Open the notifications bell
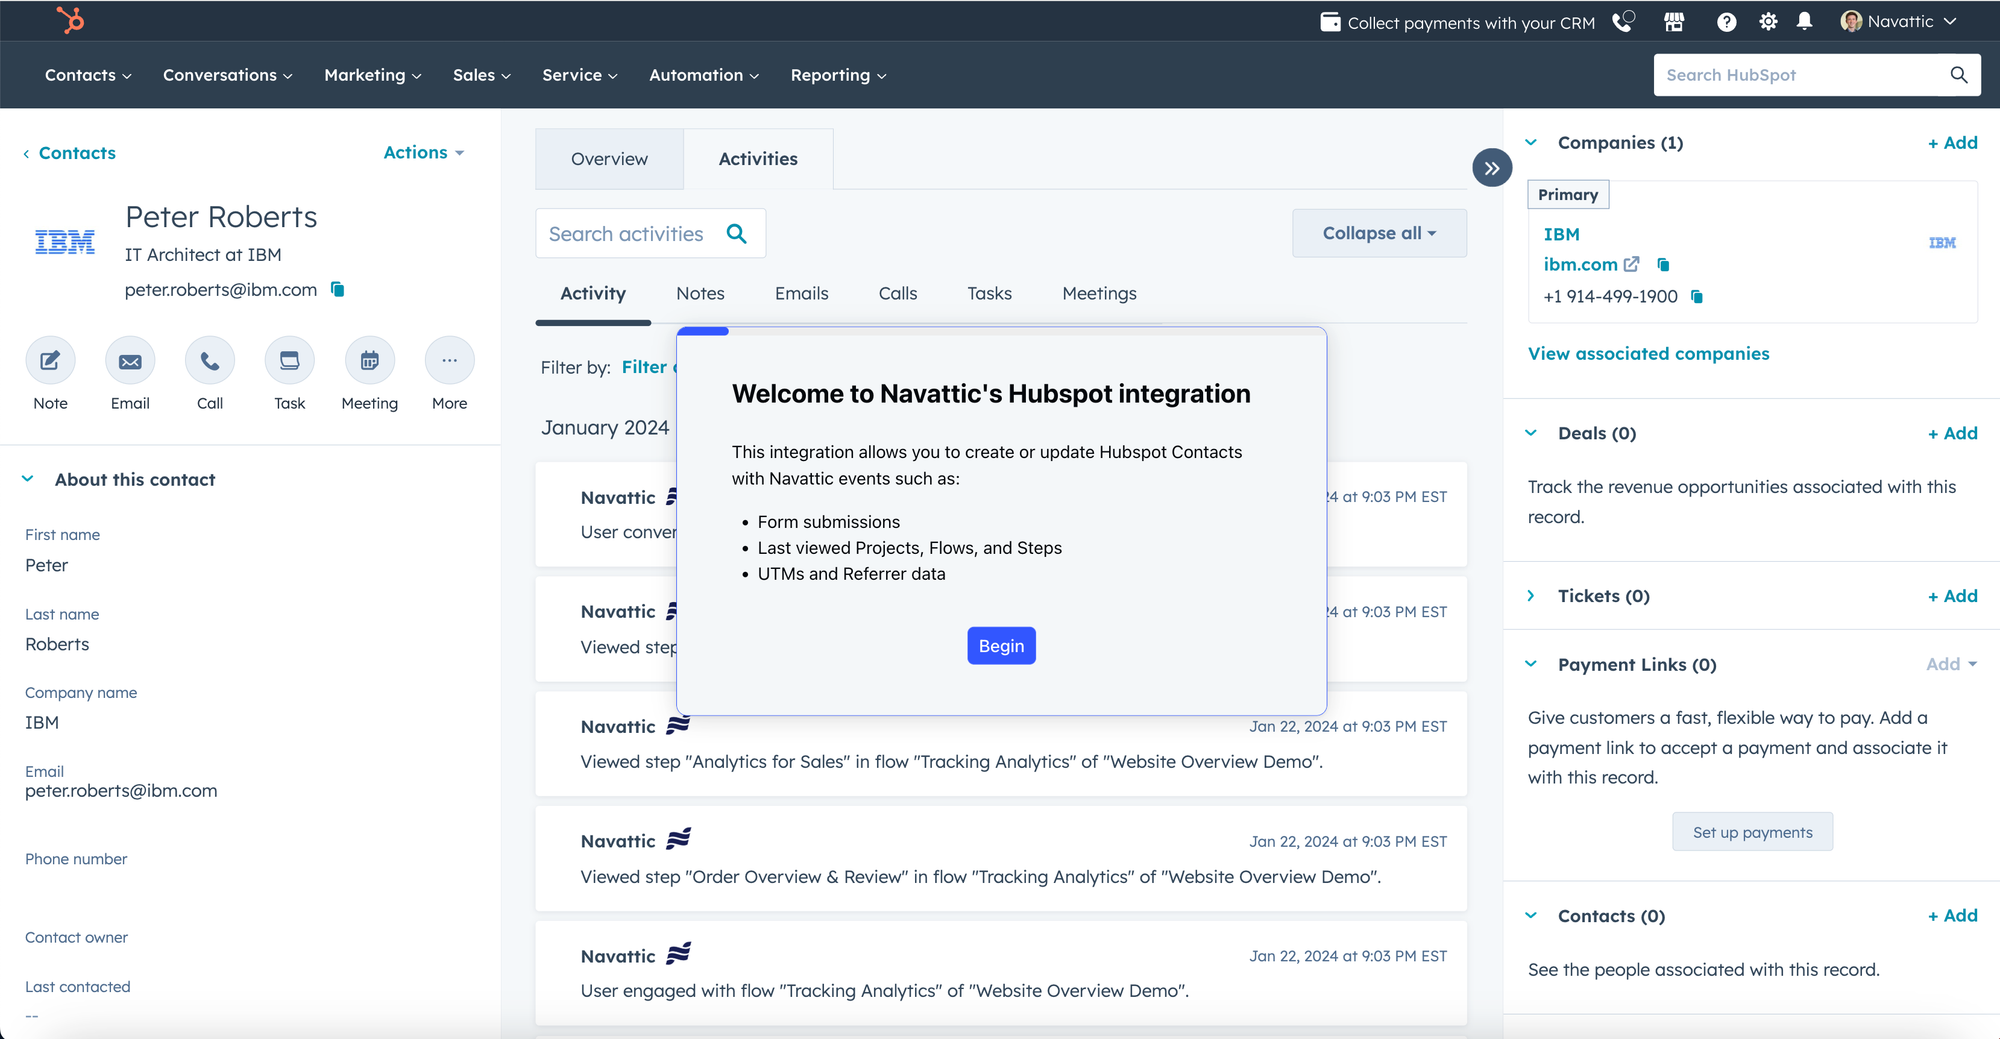This screenshot has width=2000, height=1039. 1804,21
